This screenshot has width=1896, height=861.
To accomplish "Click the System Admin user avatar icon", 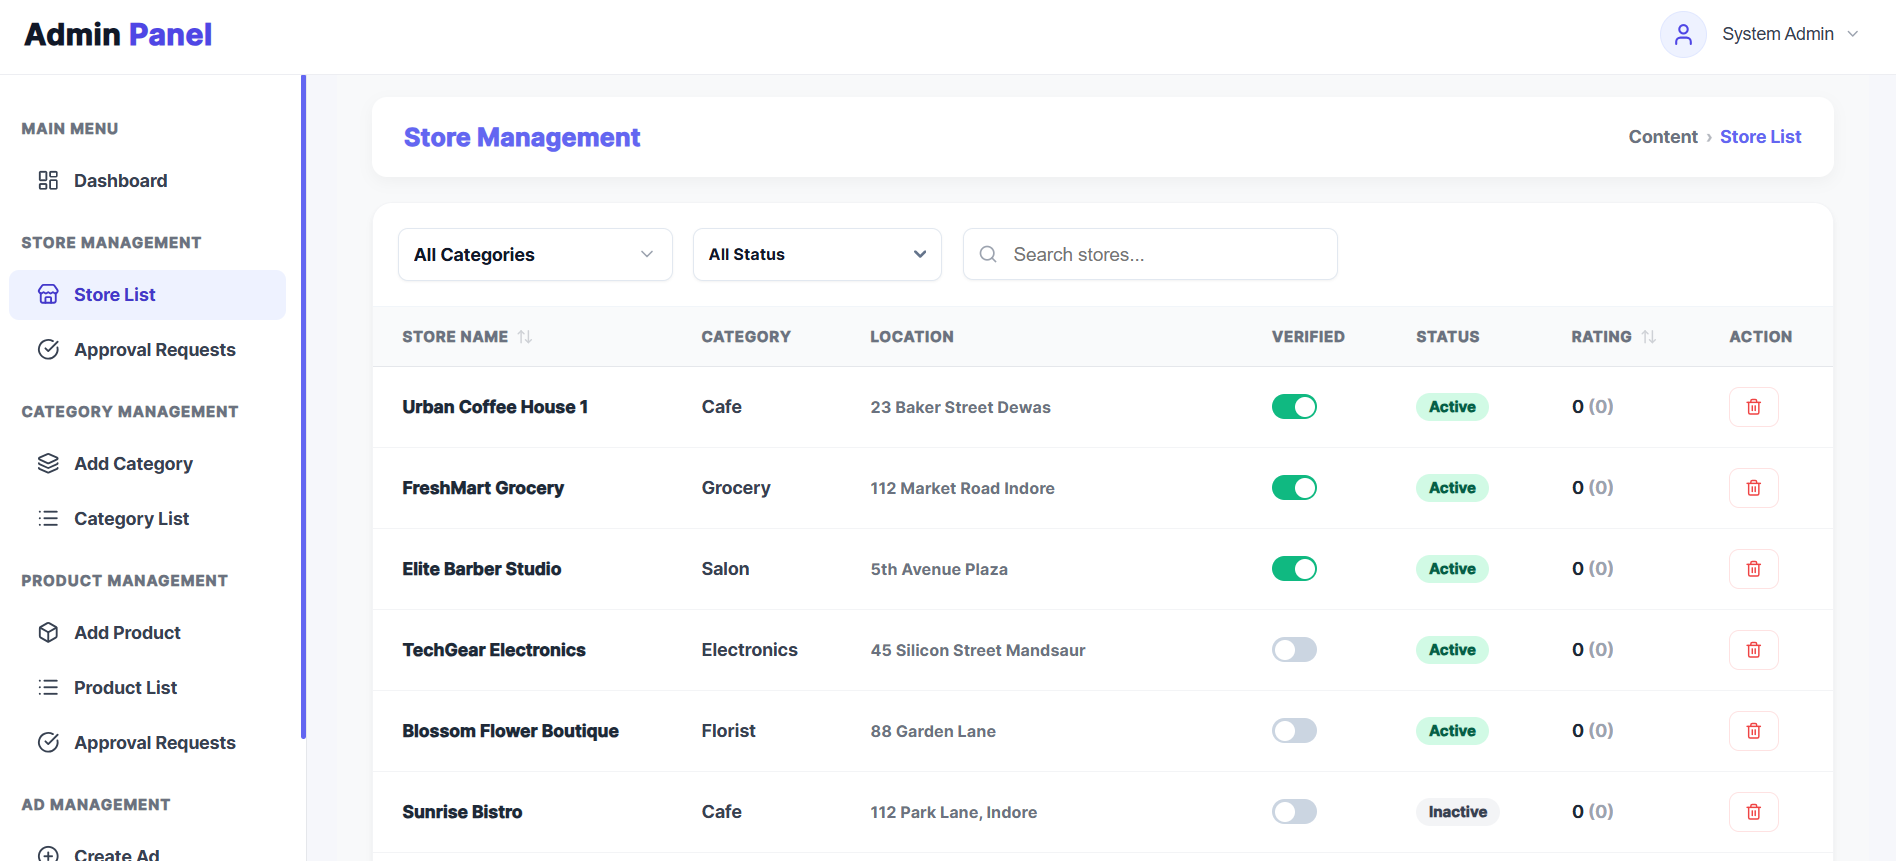I will pyautogui.click(x=1683, y=35).
